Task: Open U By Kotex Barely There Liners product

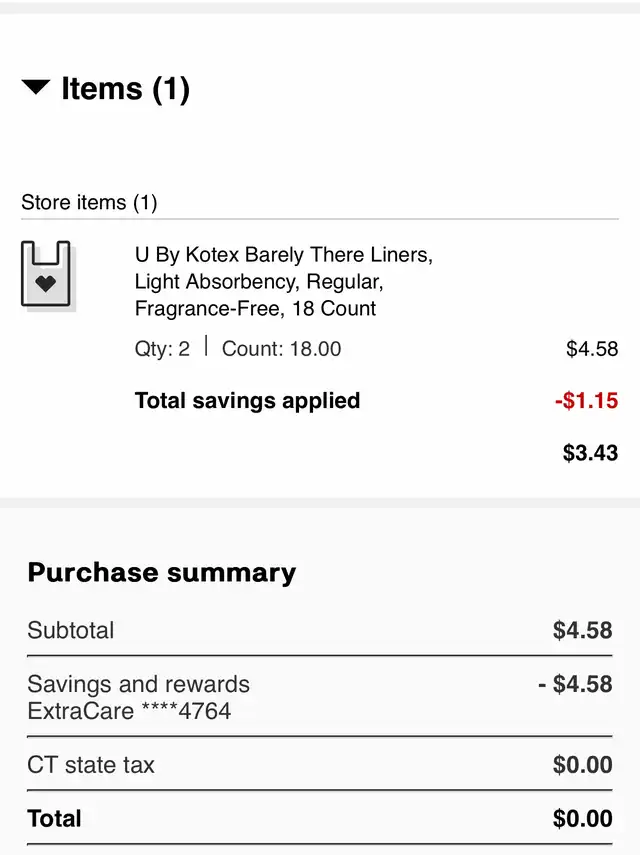Action: pos(283,281)
